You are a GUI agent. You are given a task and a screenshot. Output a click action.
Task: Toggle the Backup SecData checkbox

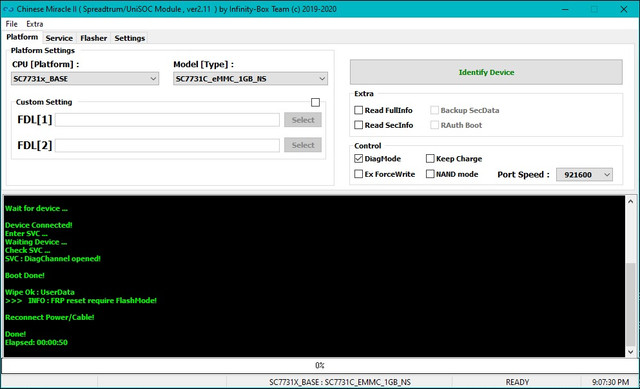coord(435,110)
